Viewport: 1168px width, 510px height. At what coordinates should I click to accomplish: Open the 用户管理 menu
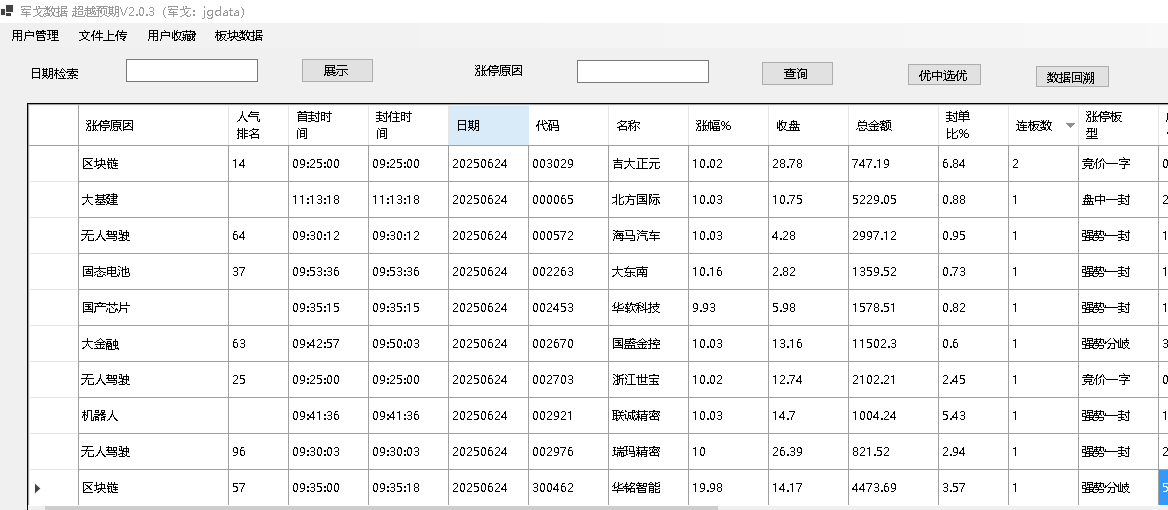pyautogui.click(x=35, y=36)
